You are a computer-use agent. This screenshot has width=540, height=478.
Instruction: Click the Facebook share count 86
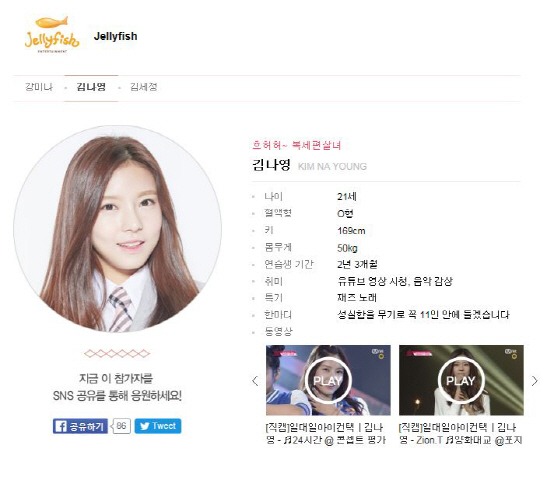[x=121, y=426]
